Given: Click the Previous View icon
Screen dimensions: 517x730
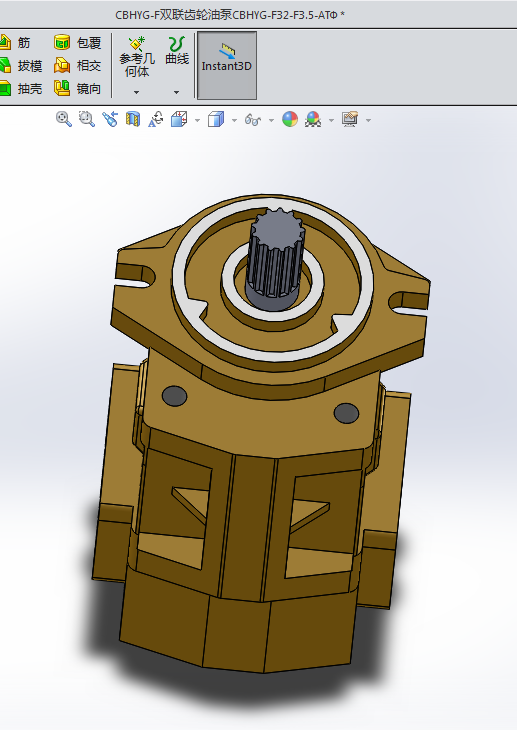Looking at the screenshot, I should [x=110, y=119].
